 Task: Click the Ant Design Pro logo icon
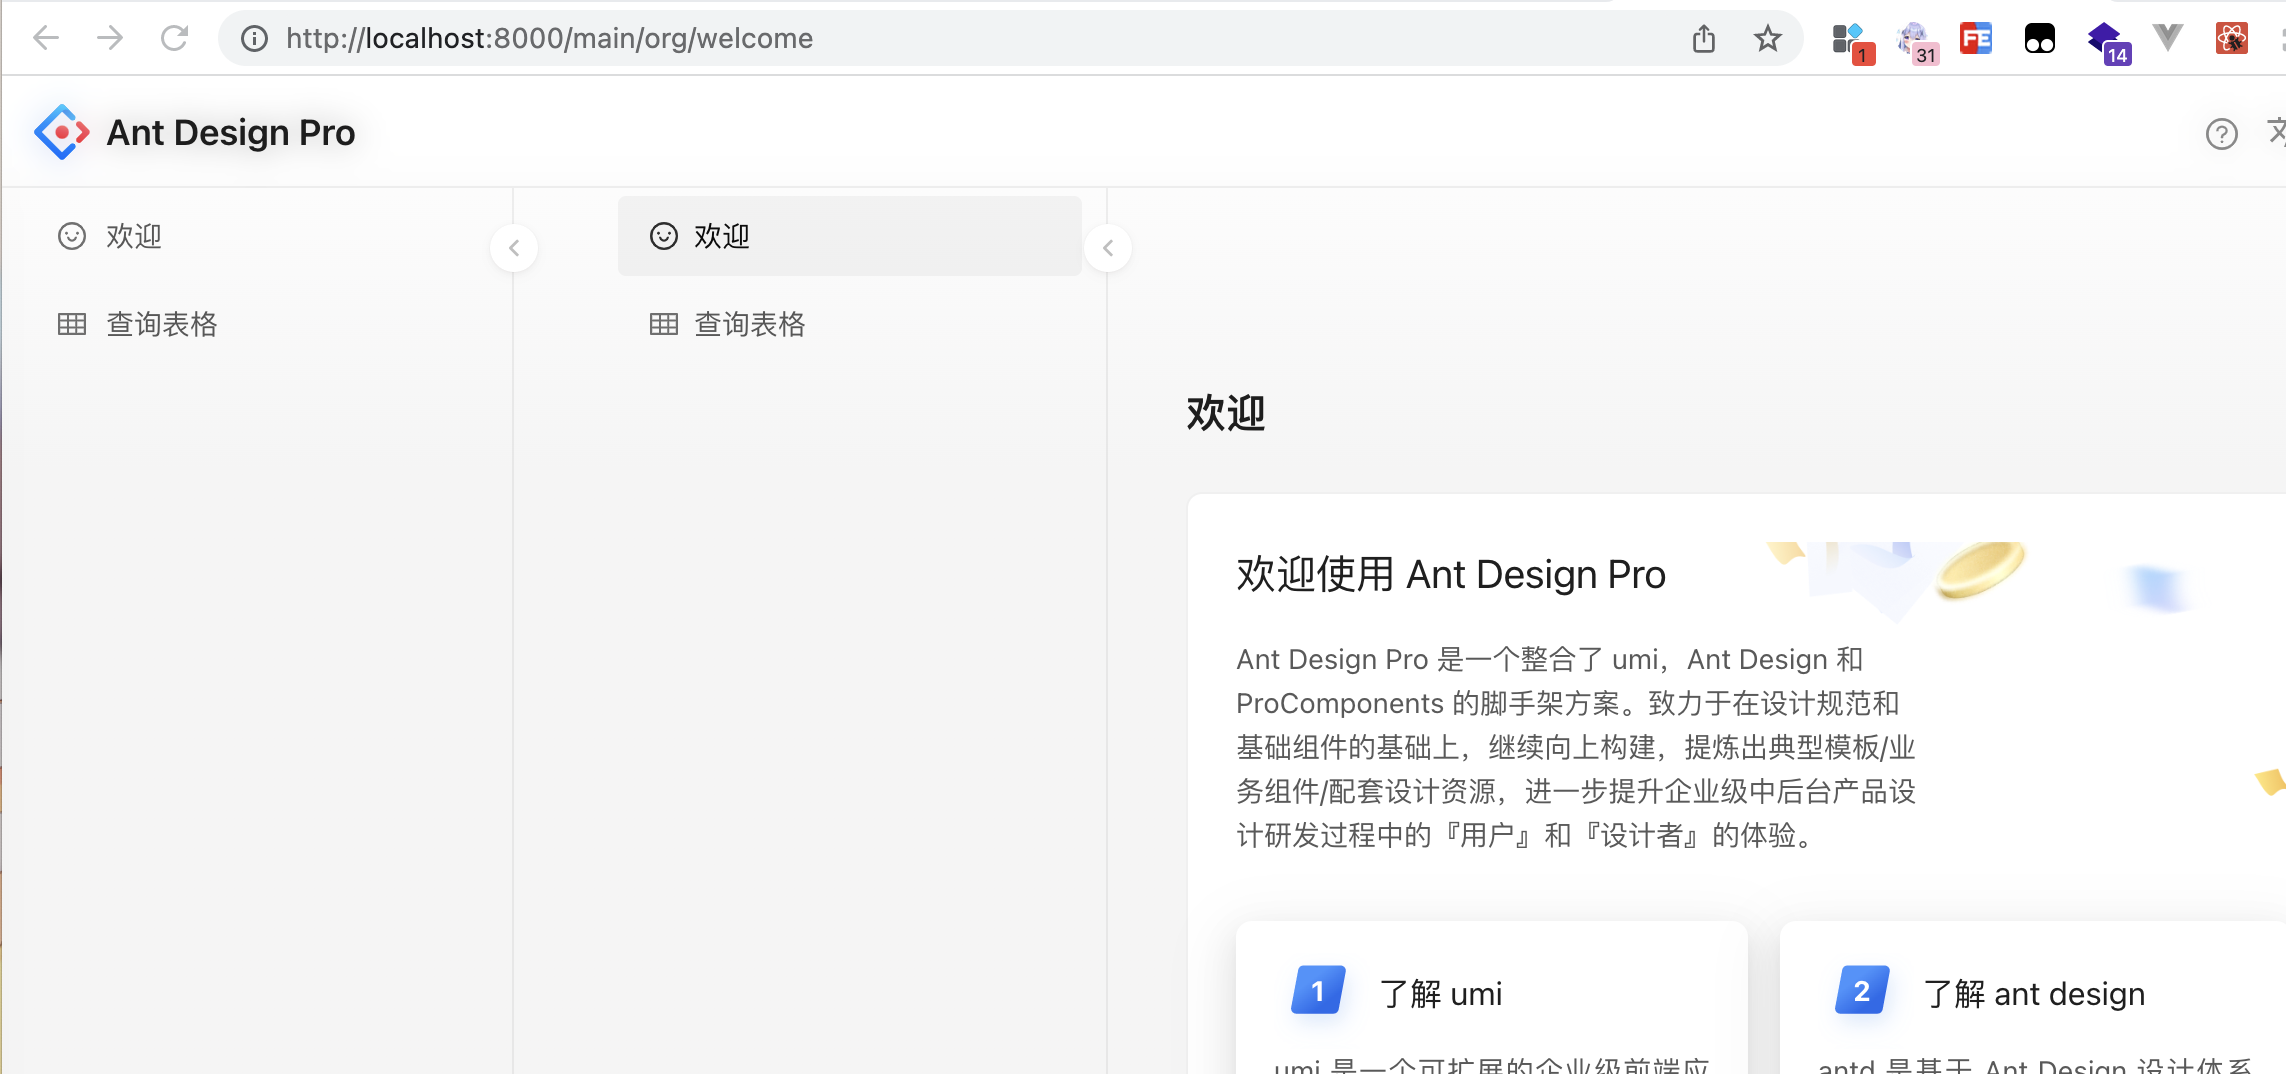click(62, 132)
